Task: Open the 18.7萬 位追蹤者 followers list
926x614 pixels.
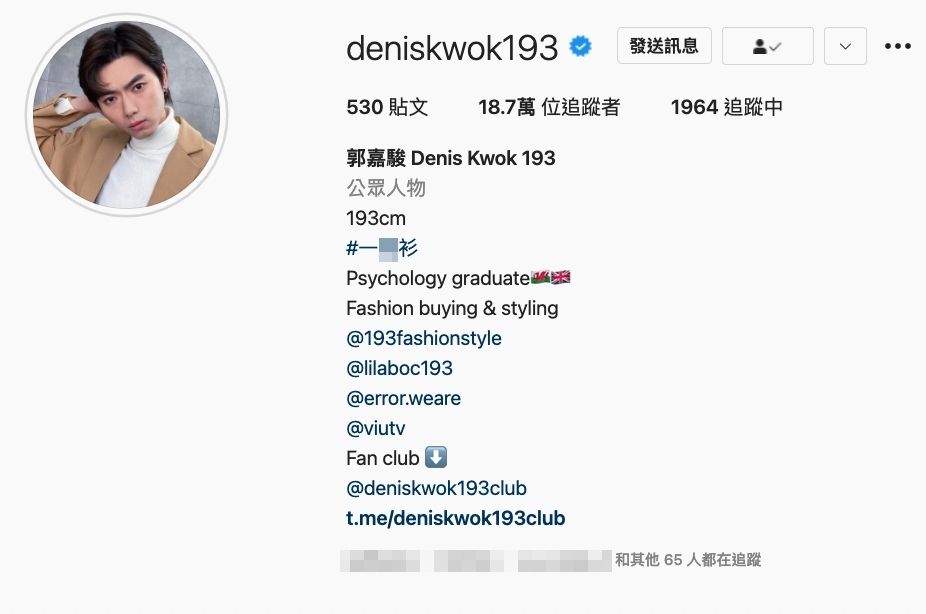Action: click(x=549, y=107)
